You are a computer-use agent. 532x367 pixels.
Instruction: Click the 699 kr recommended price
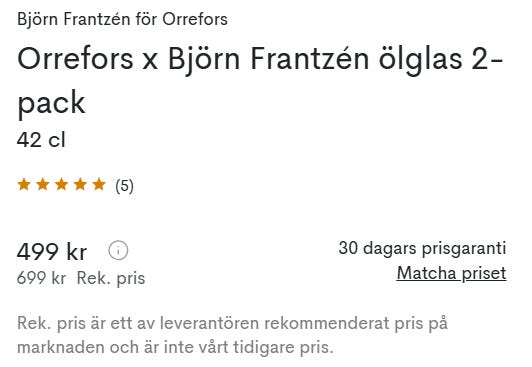41,278
